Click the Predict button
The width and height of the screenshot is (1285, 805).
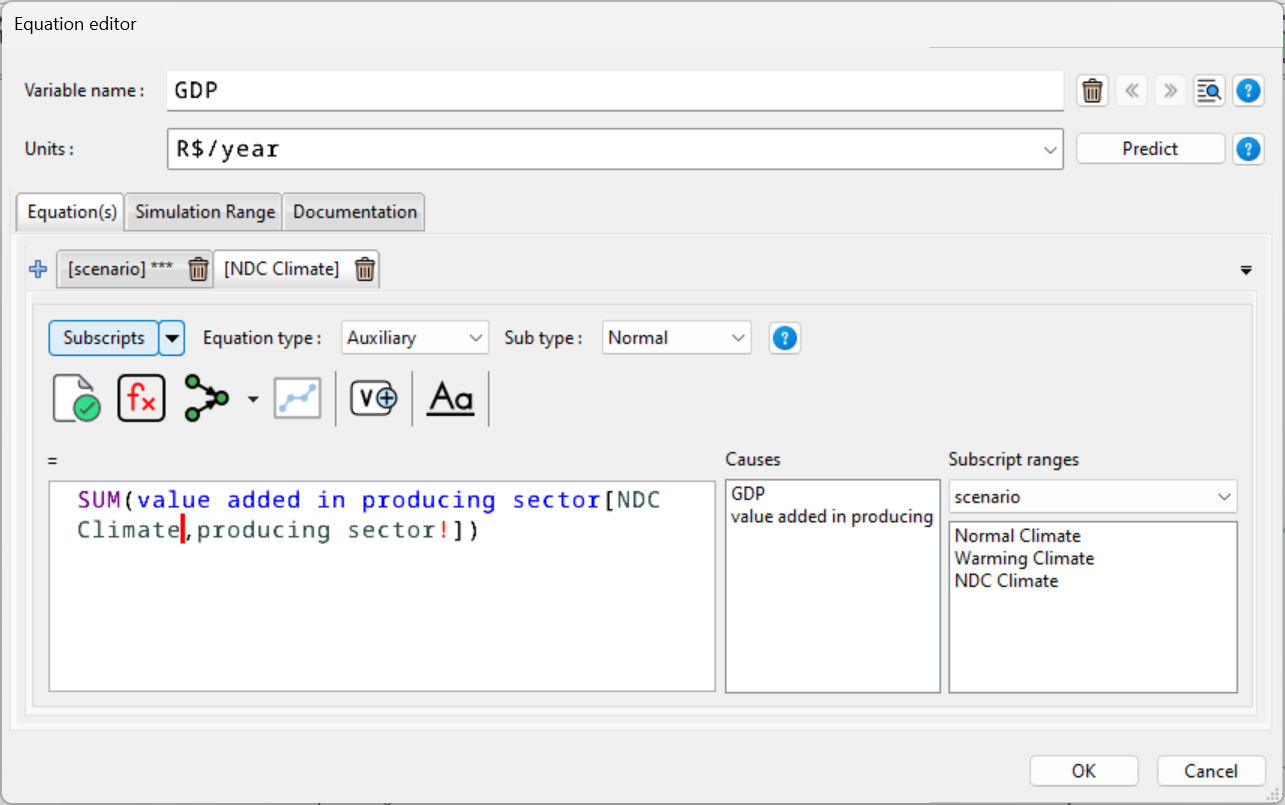click(x=1150, y=149)
